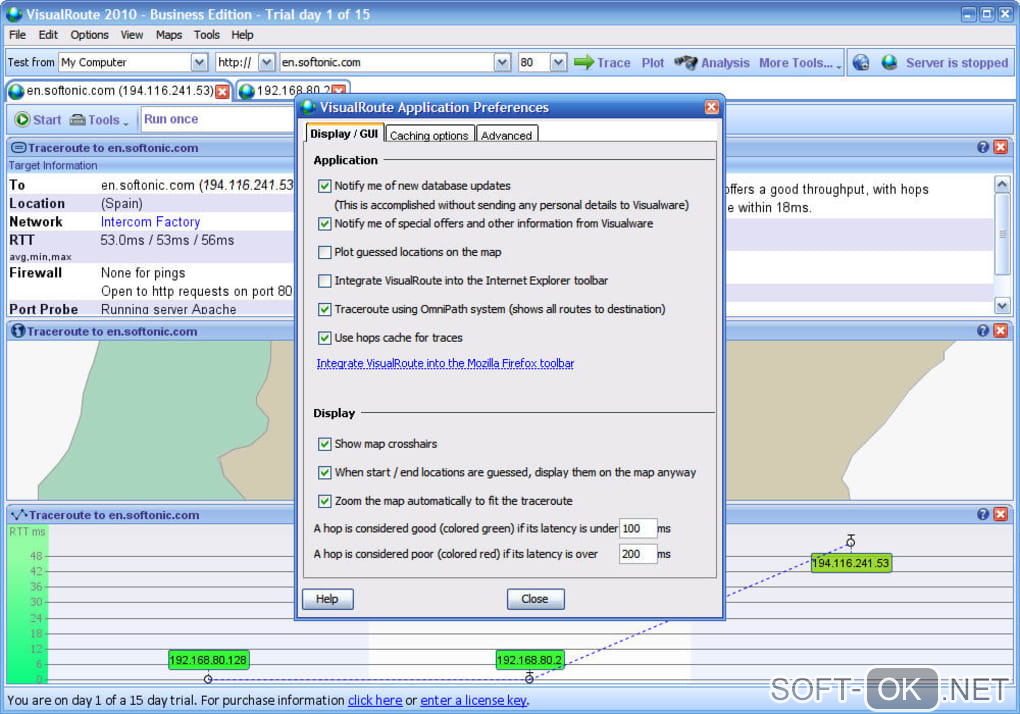
Task: Toggle Traceroute using OmniPath system
Action: (x=325, y=310)
